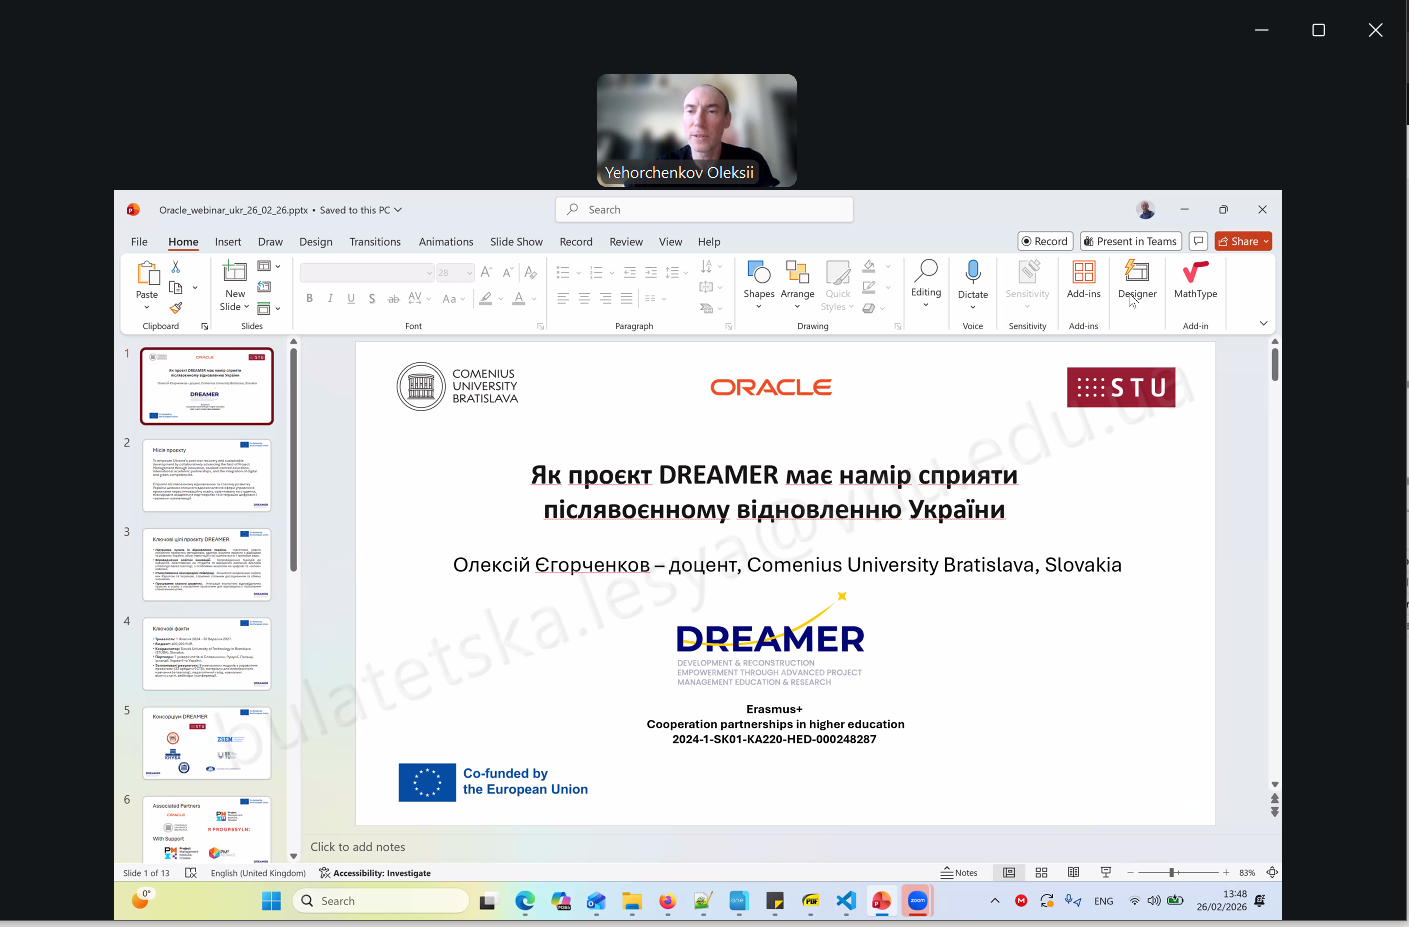Open the Comments pane icon

point(1198,241)
